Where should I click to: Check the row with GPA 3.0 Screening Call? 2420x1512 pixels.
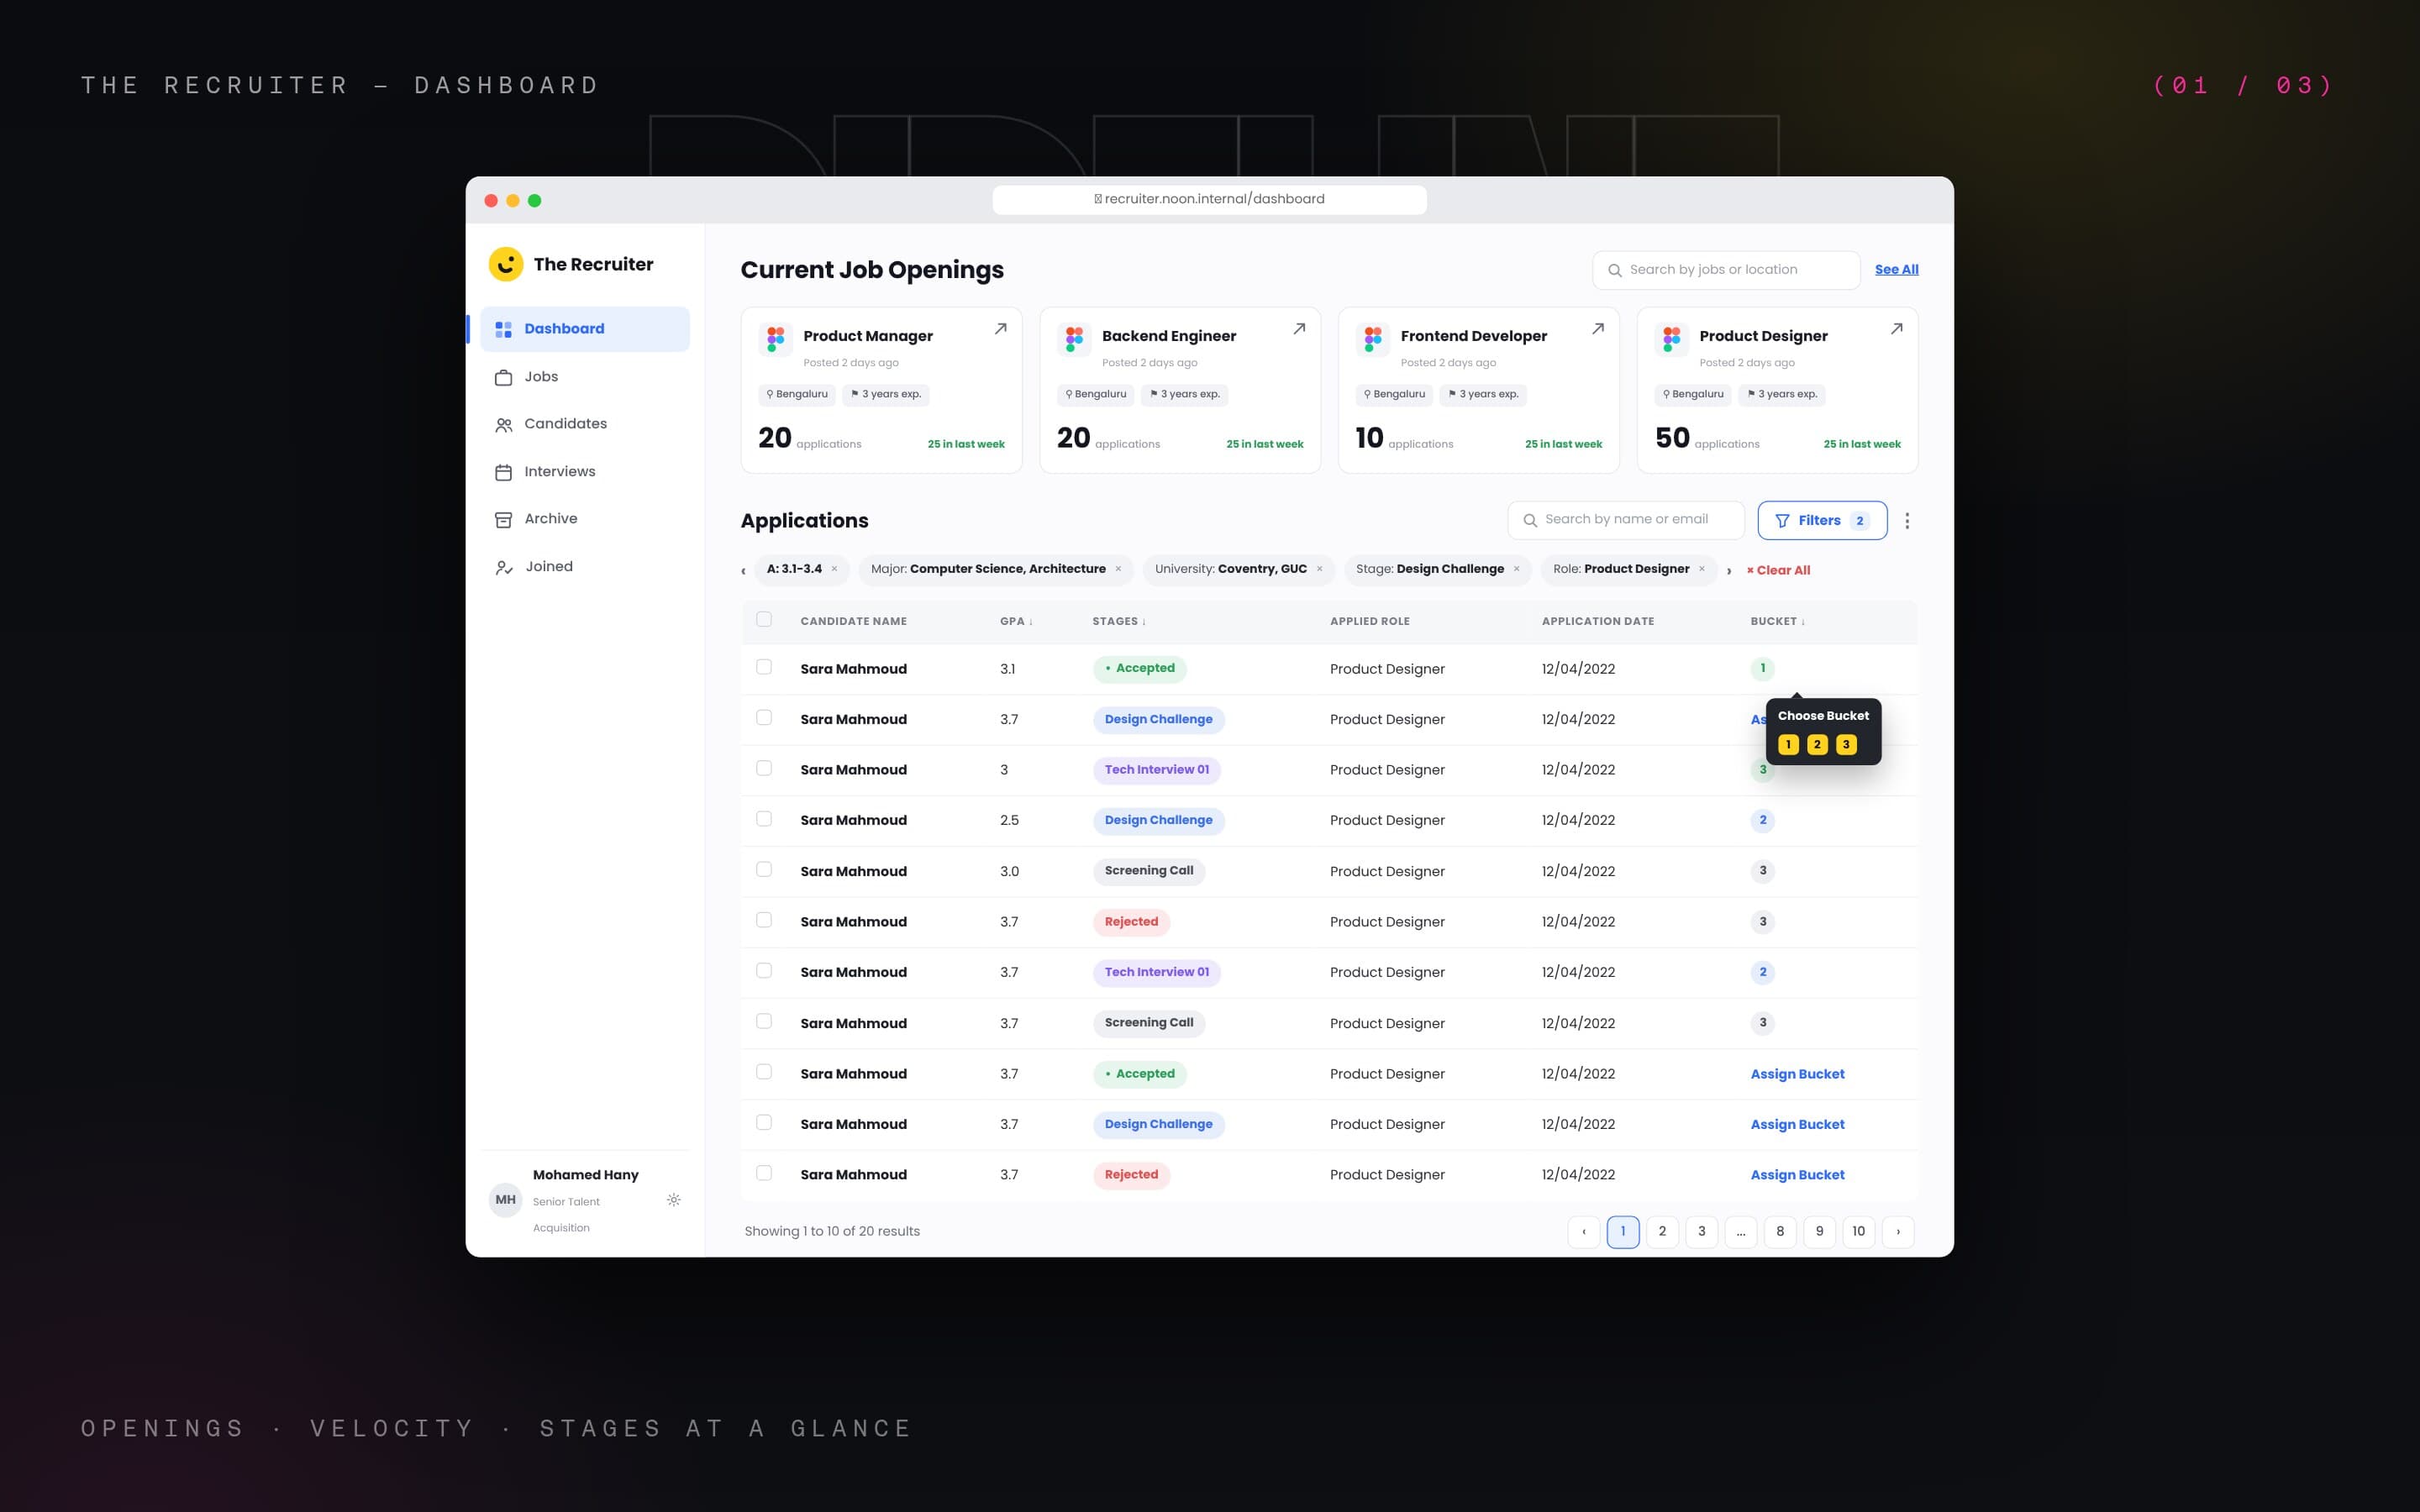(764, 869)
